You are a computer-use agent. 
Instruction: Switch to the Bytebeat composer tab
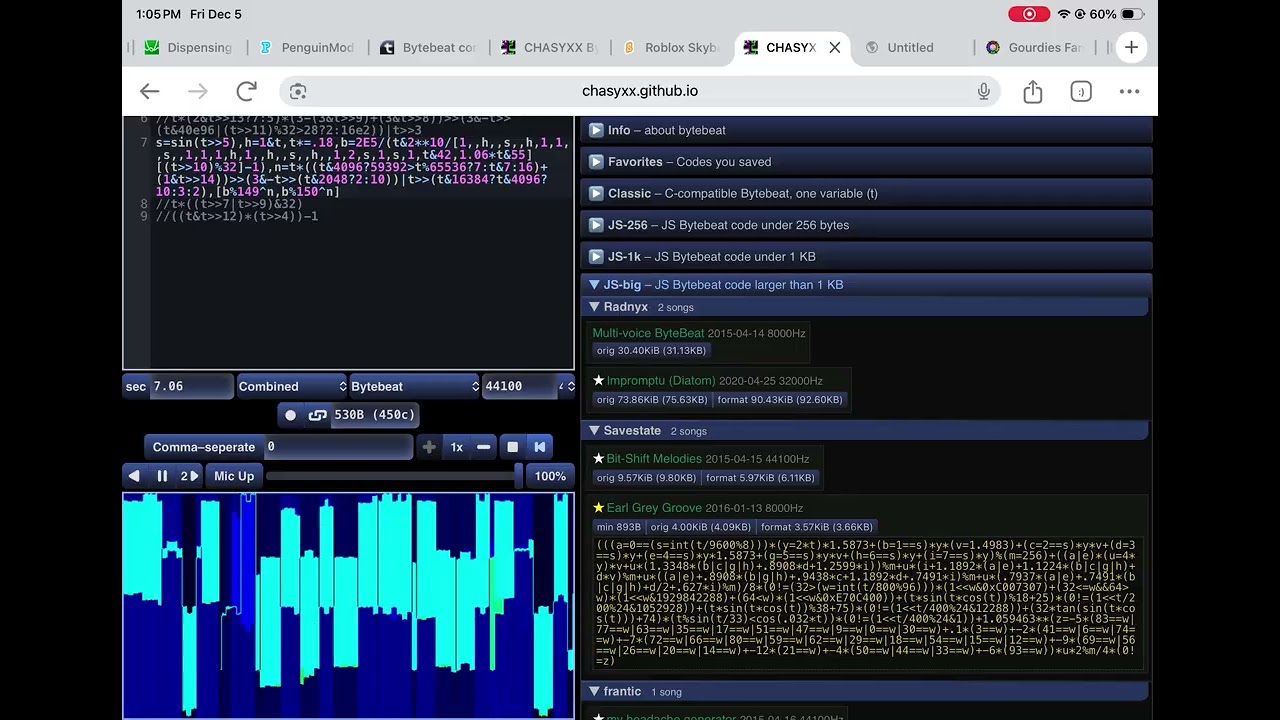tap(428, 47)
